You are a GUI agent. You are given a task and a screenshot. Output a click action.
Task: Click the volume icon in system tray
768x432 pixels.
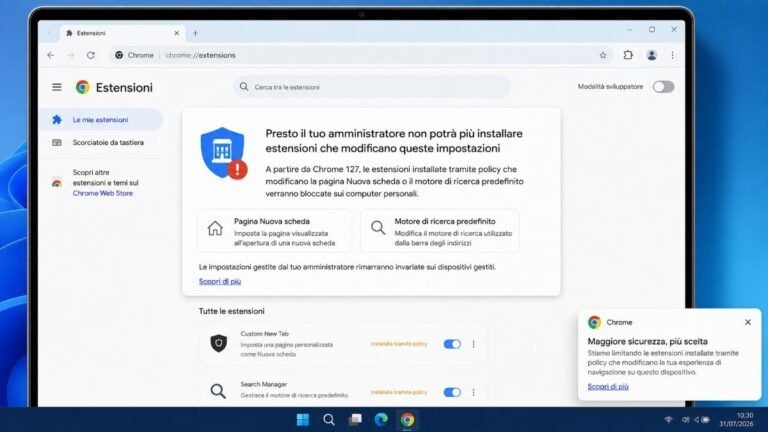tap(685, 420)
